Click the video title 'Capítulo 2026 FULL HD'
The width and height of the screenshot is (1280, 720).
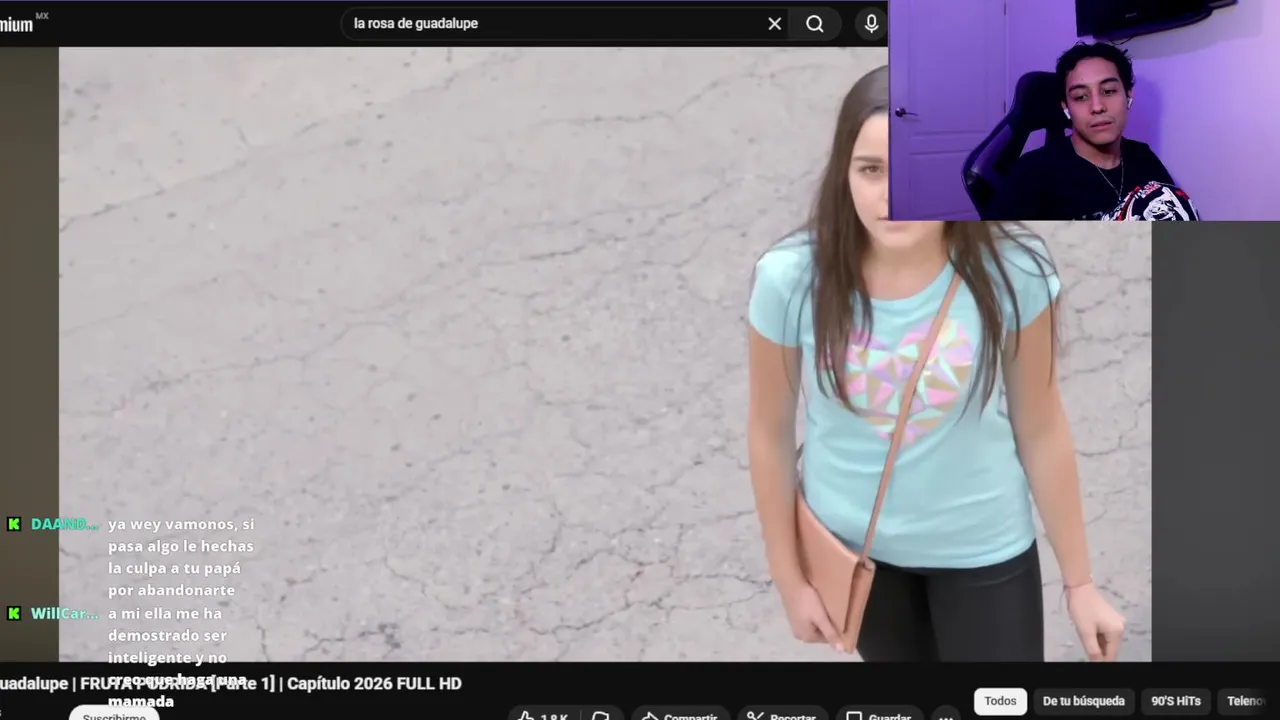(x=374, y=684)
